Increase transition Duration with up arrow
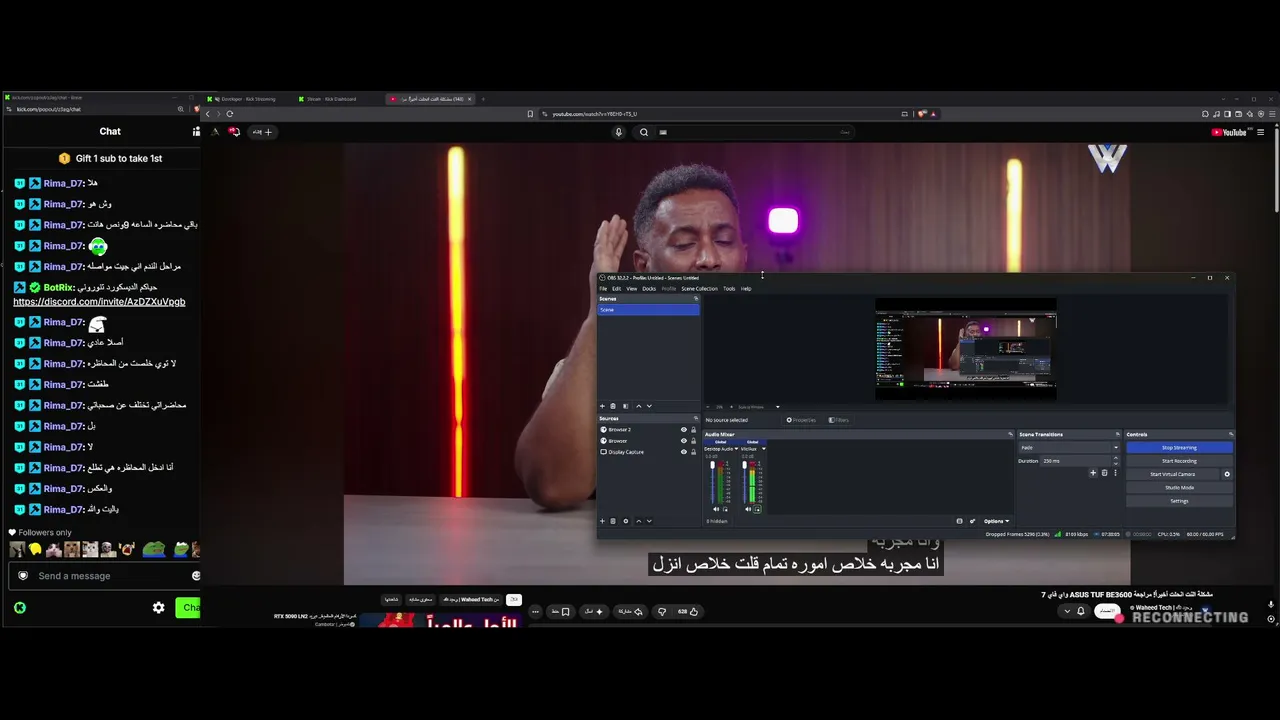This screenshot has height=720, width=1280. click(x=1115, y=458)
